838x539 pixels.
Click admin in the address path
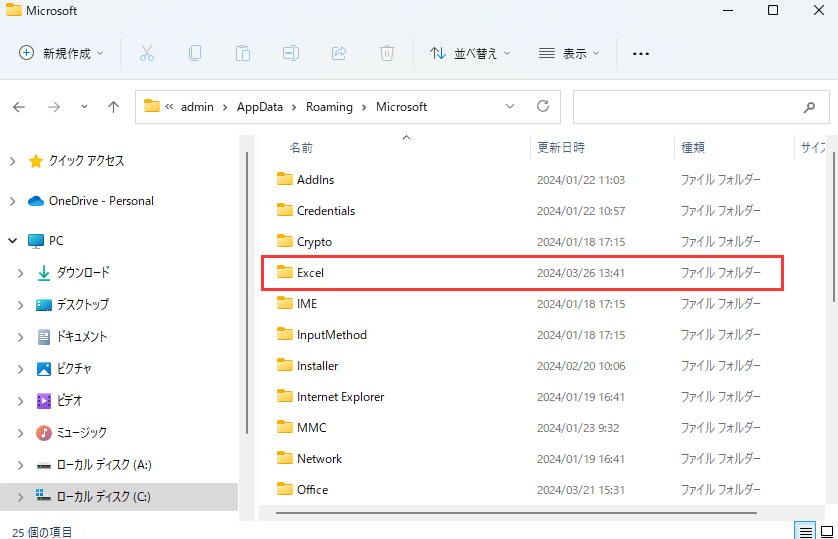(x=197, y=107)
